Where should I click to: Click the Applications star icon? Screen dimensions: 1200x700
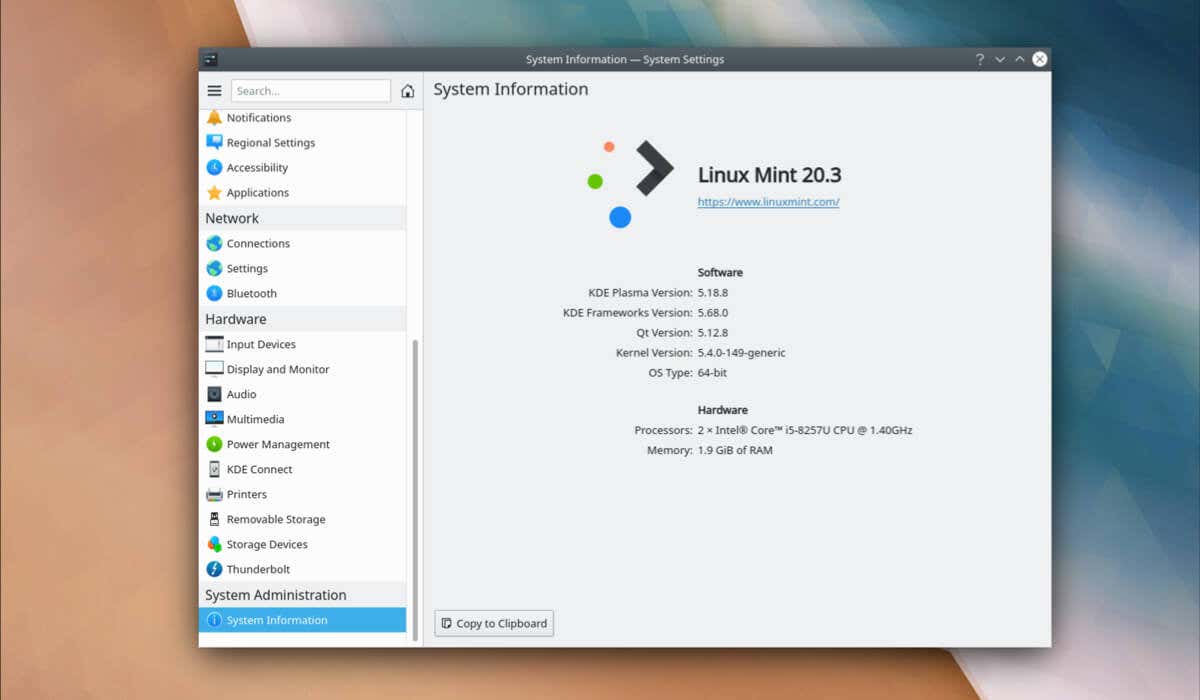pos(214,193)
